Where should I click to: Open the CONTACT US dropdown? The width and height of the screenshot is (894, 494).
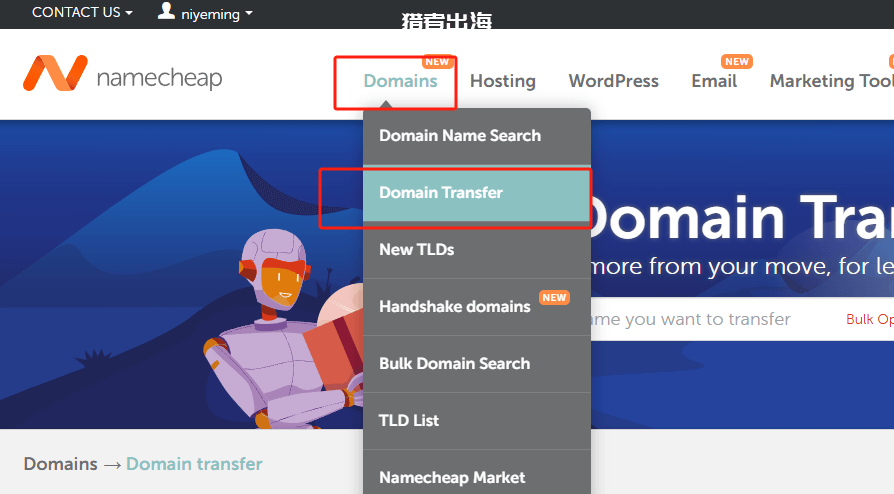[x=82, y=13]
